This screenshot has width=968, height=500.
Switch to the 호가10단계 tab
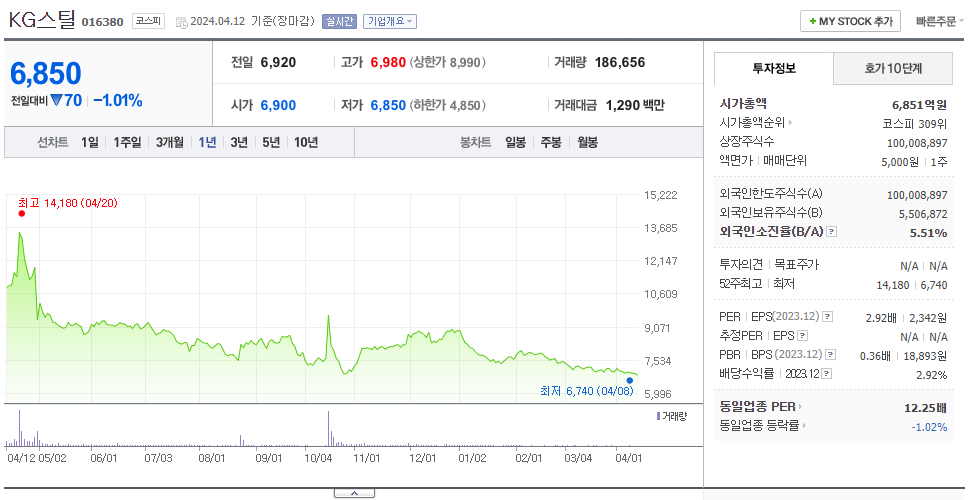pyautogui.click(x=893, y=69)
